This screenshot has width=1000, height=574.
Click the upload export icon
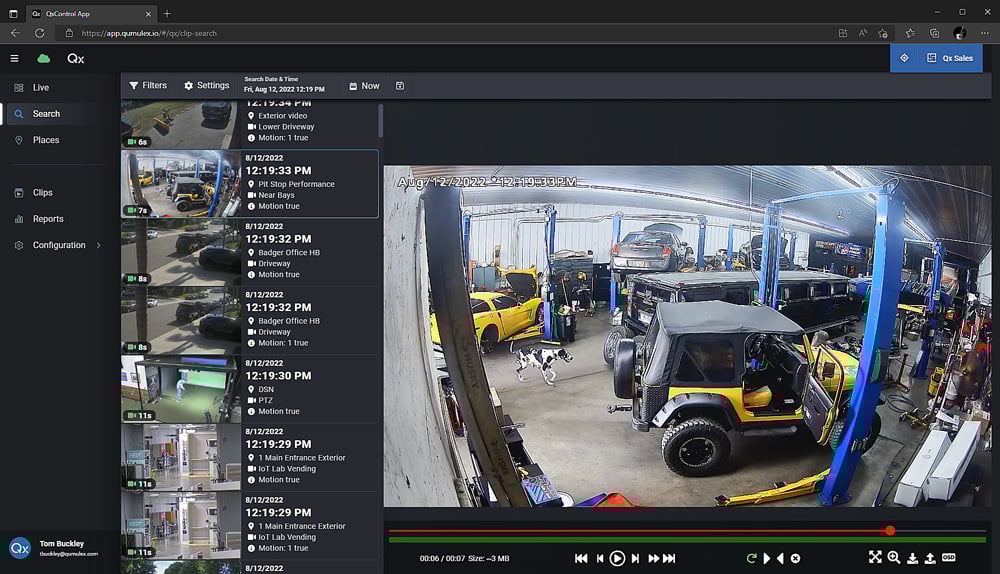point(930,558)
